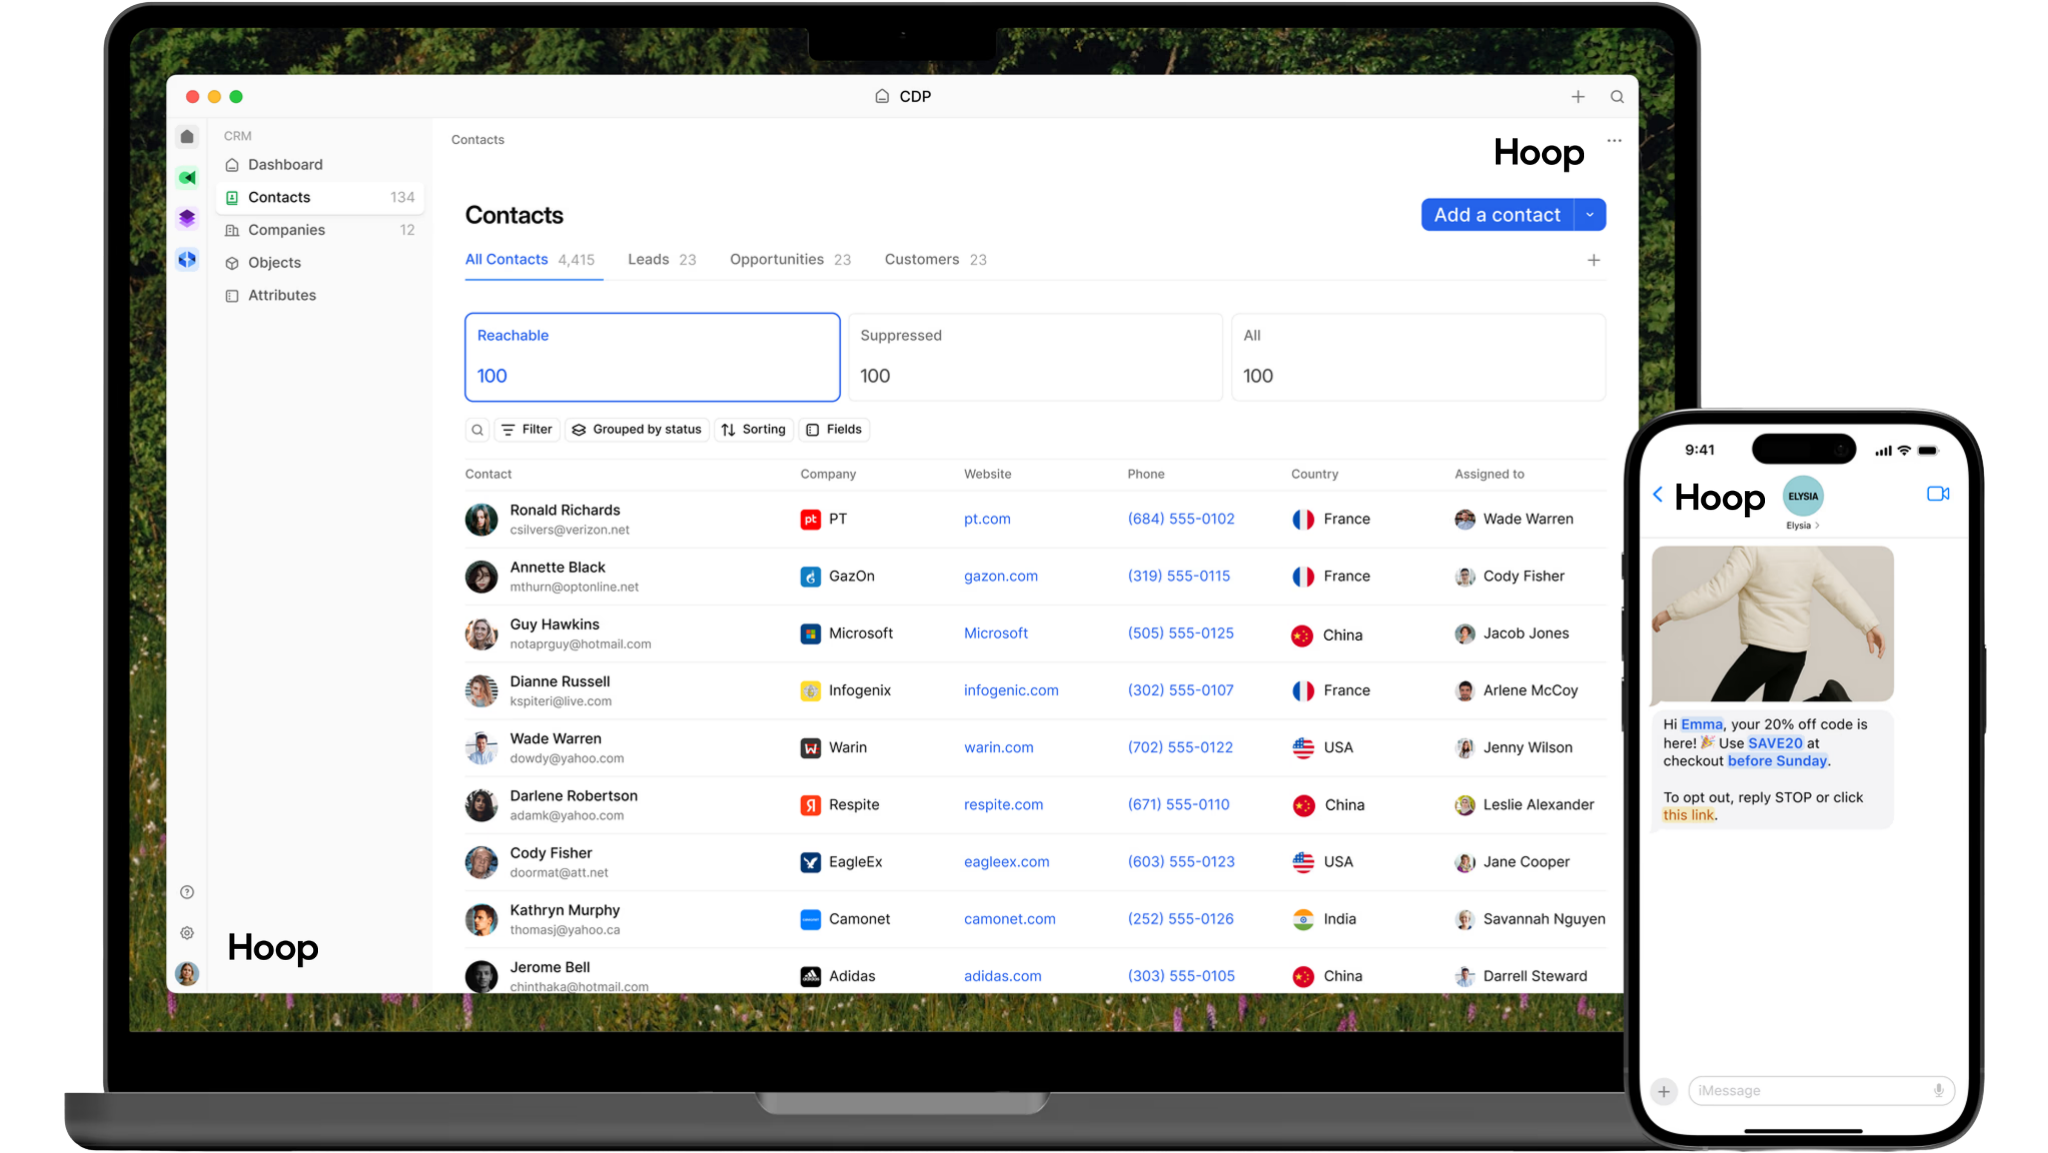Click the search magnifier in the title bar

[x=1616, y=97]
